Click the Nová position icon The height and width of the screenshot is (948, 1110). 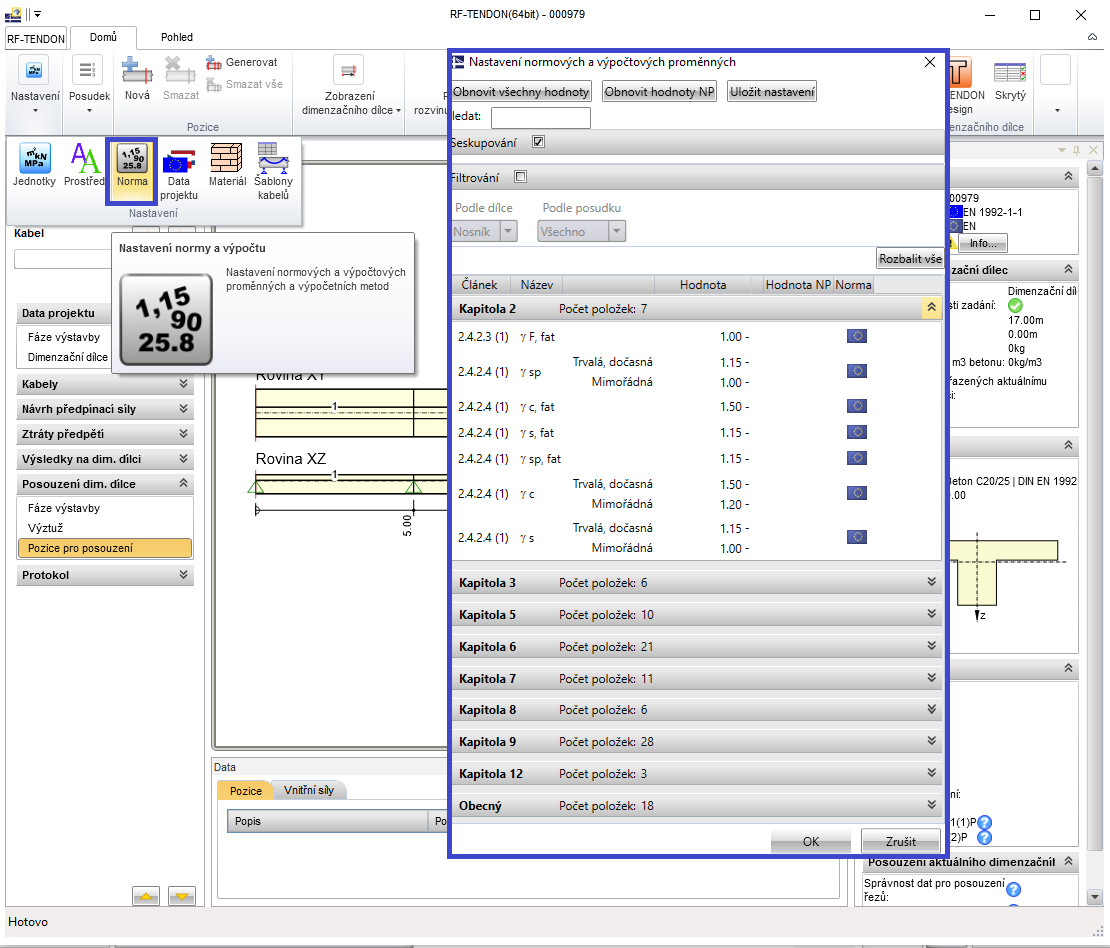(137, 79)
